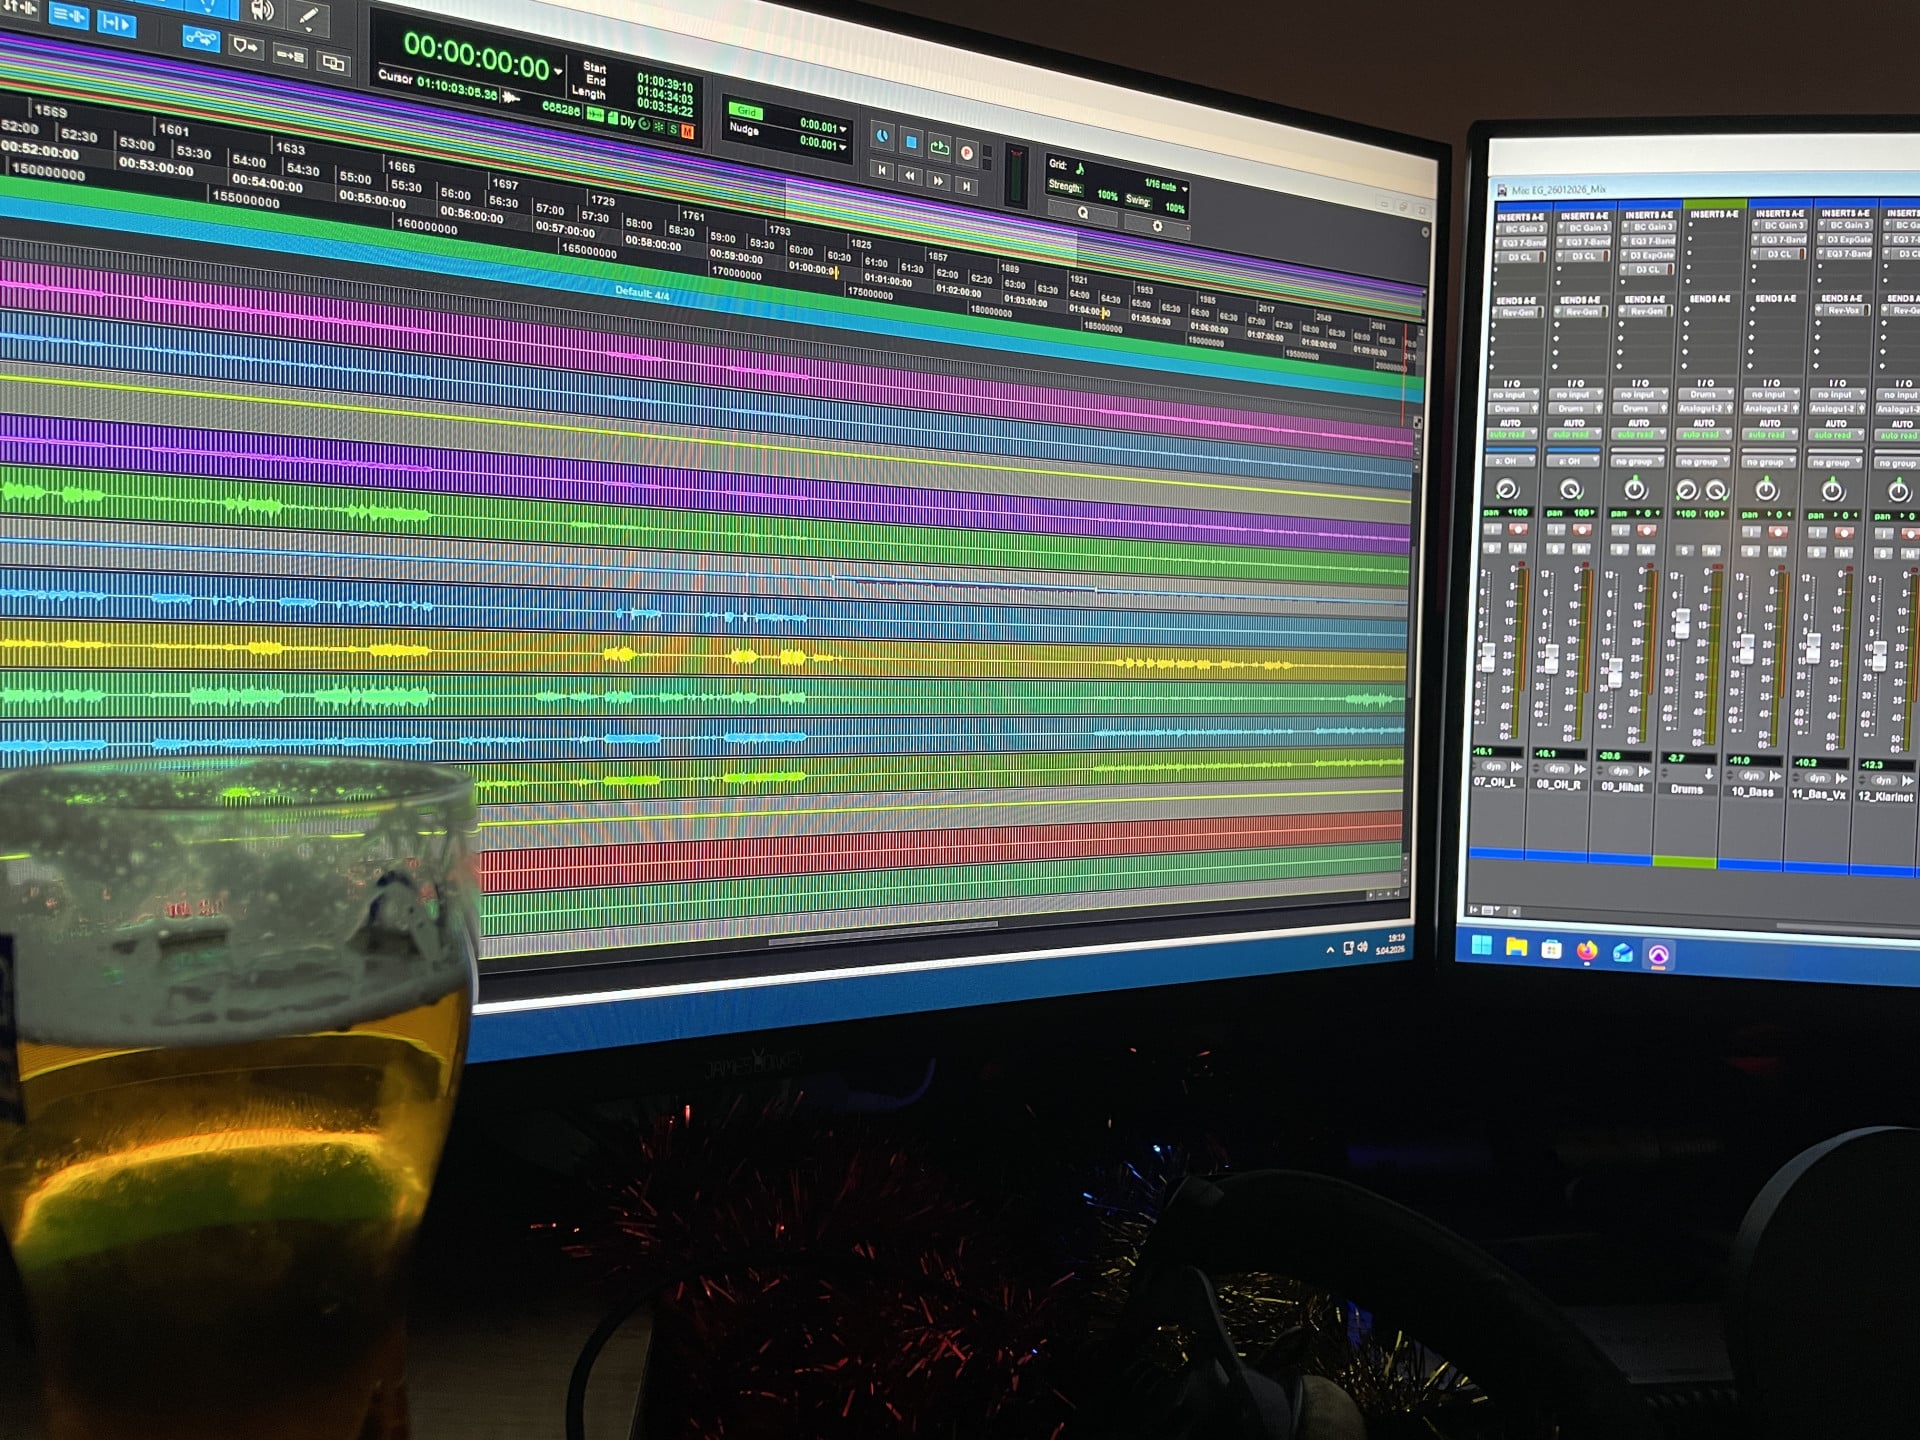Click the Drums channel volume fader
This screenshot has width=1920, height=1440.
tap(1682, 623)
